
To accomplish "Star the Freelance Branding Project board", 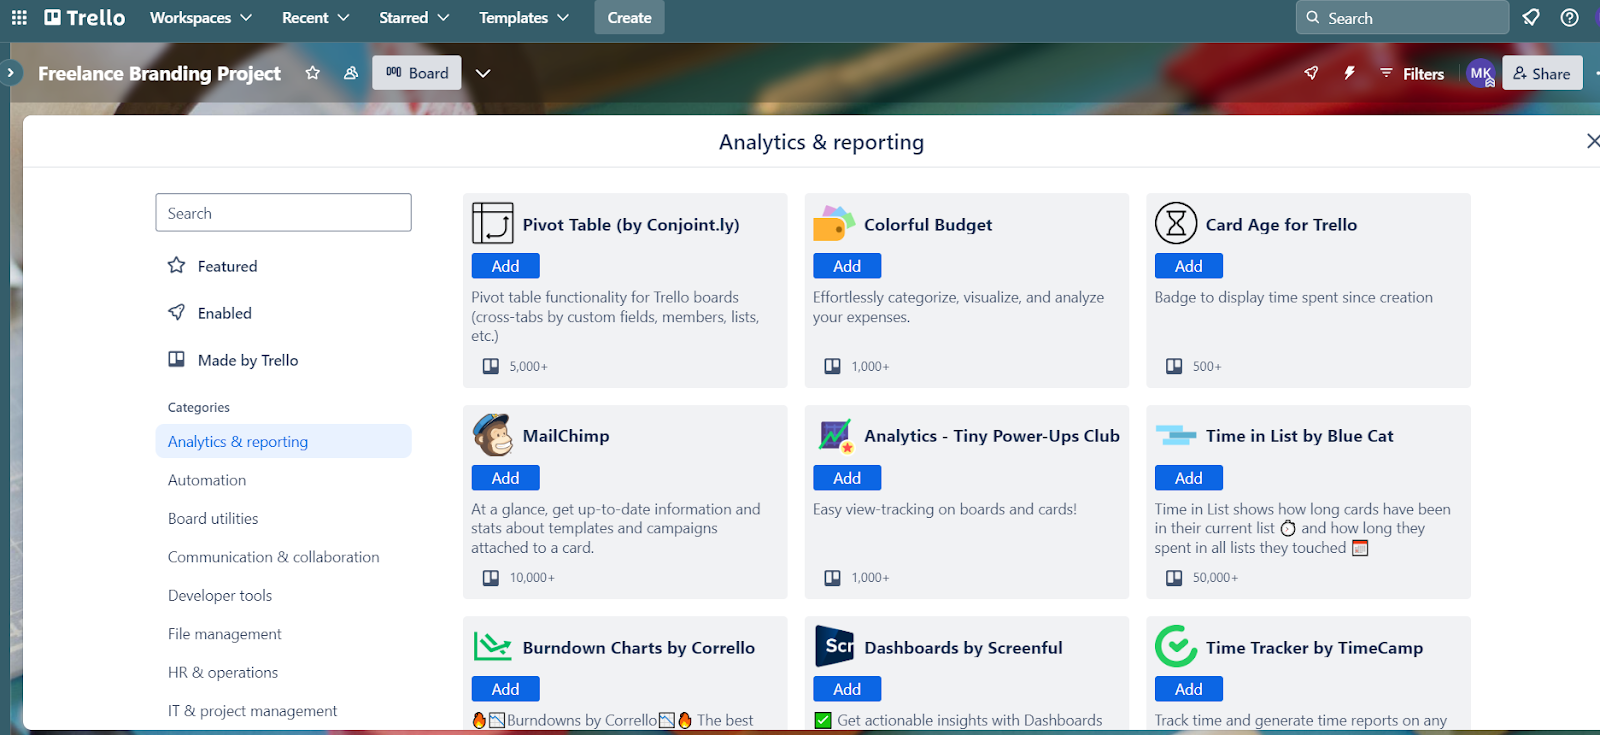I will click(312, 73).
